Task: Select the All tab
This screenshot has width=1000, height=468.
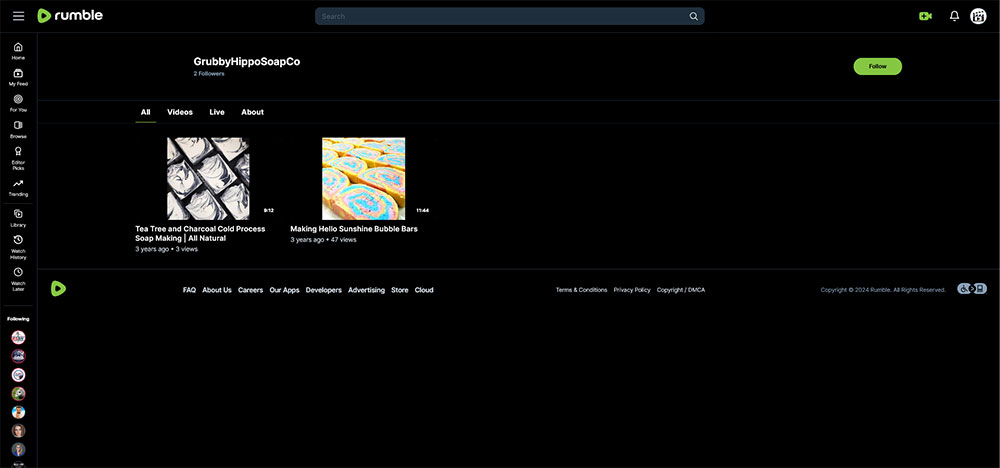Action: click(145, 112)
